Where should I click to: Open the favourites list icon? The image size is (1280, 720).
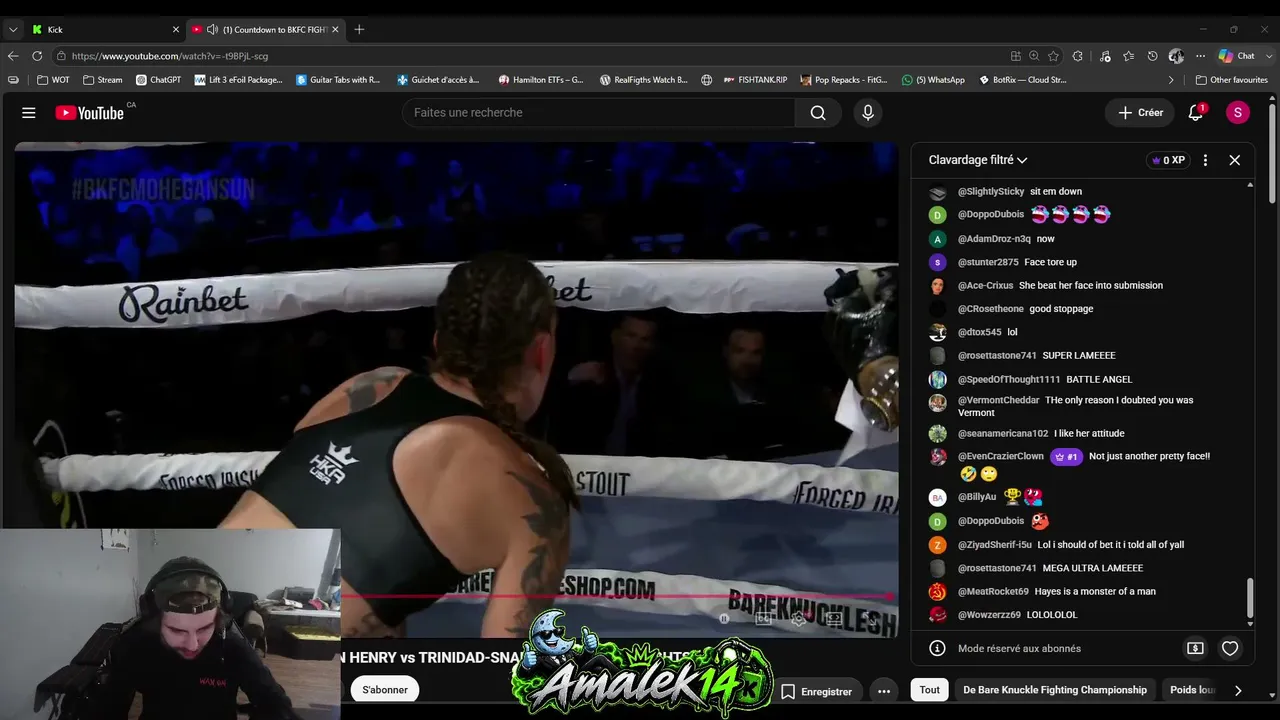[1129, 56]
